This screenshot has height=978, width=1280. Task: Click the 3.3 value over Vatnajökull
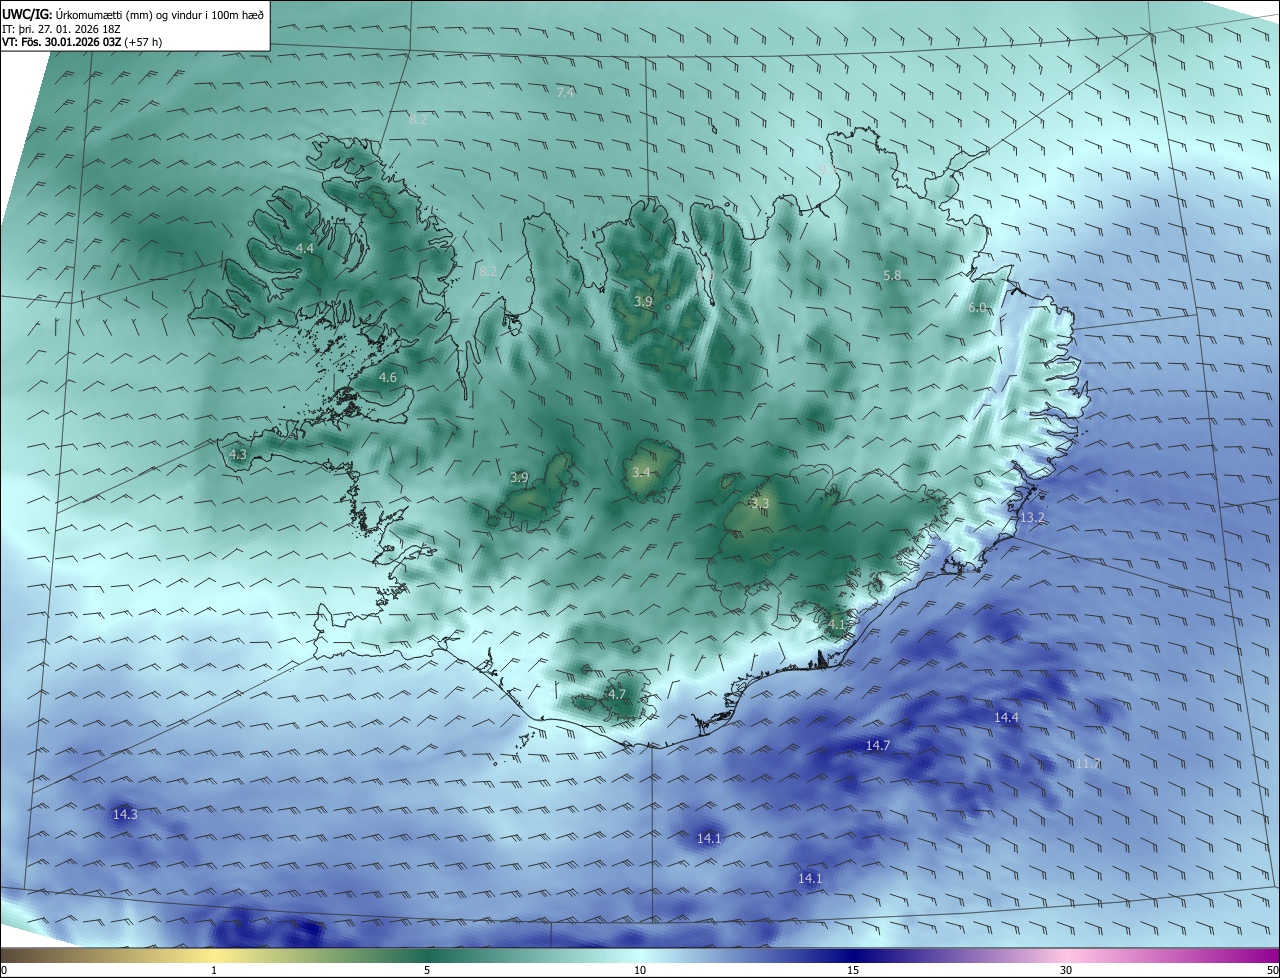(760, 503)
